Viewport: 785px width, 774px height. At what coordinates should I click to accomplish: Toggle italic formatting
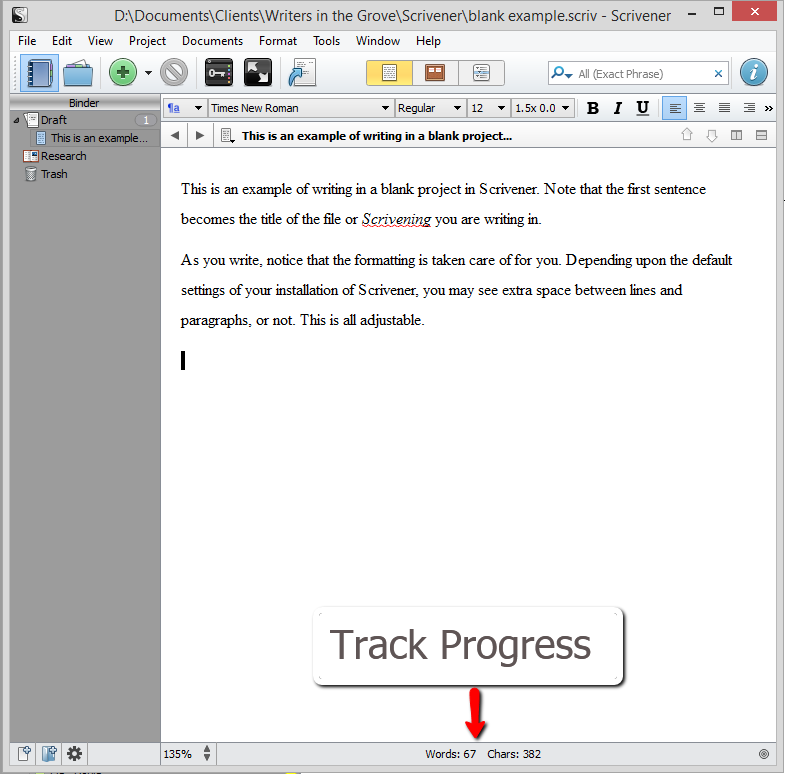pos(618,108)
